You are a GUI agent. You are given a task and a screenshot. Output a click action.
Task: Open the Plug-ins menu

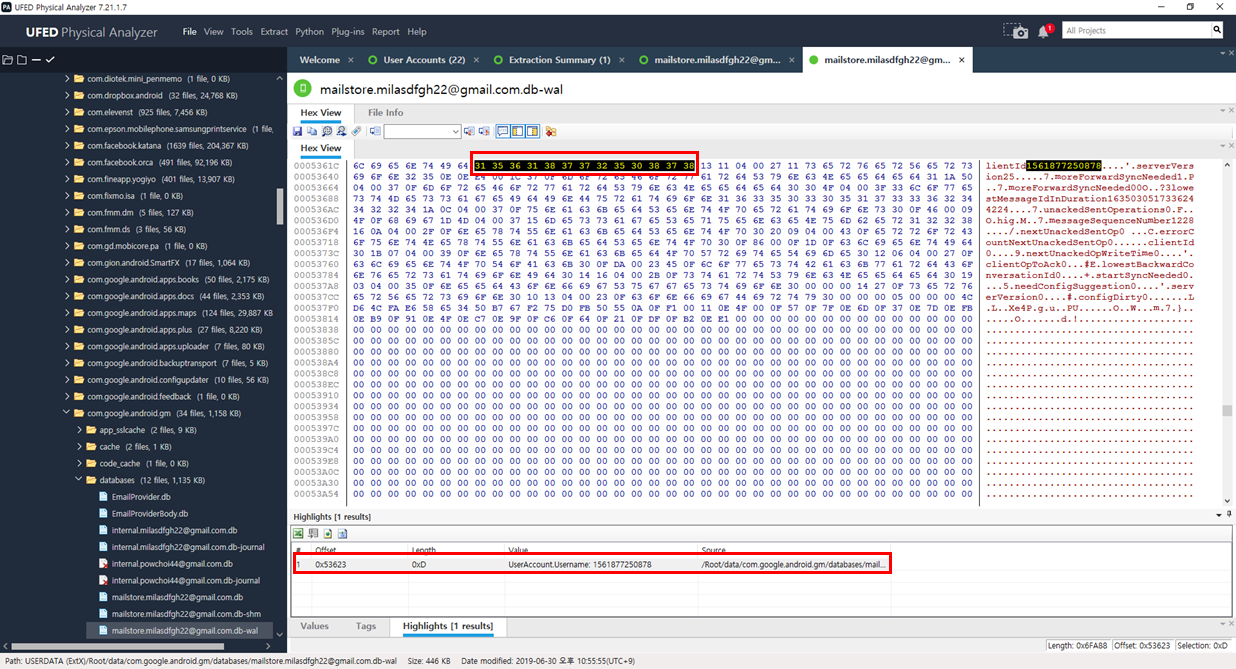coord(348,32)
